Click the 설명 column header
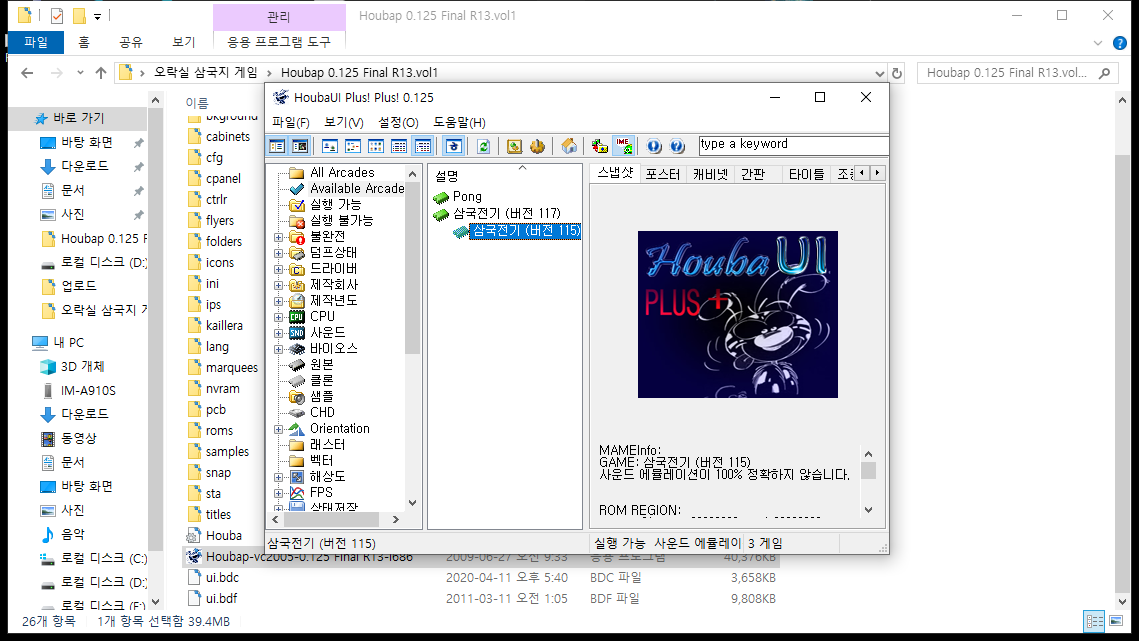 click(x=505, y=175)
